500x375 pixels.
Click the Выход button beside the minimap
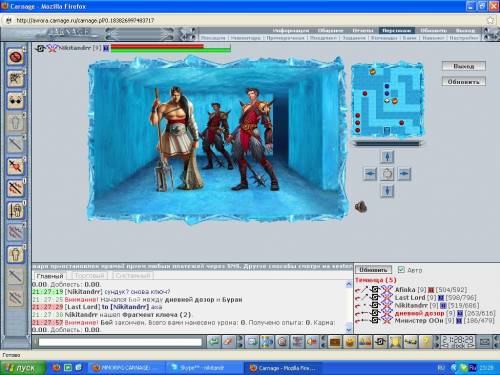click(x=464, y=66)
